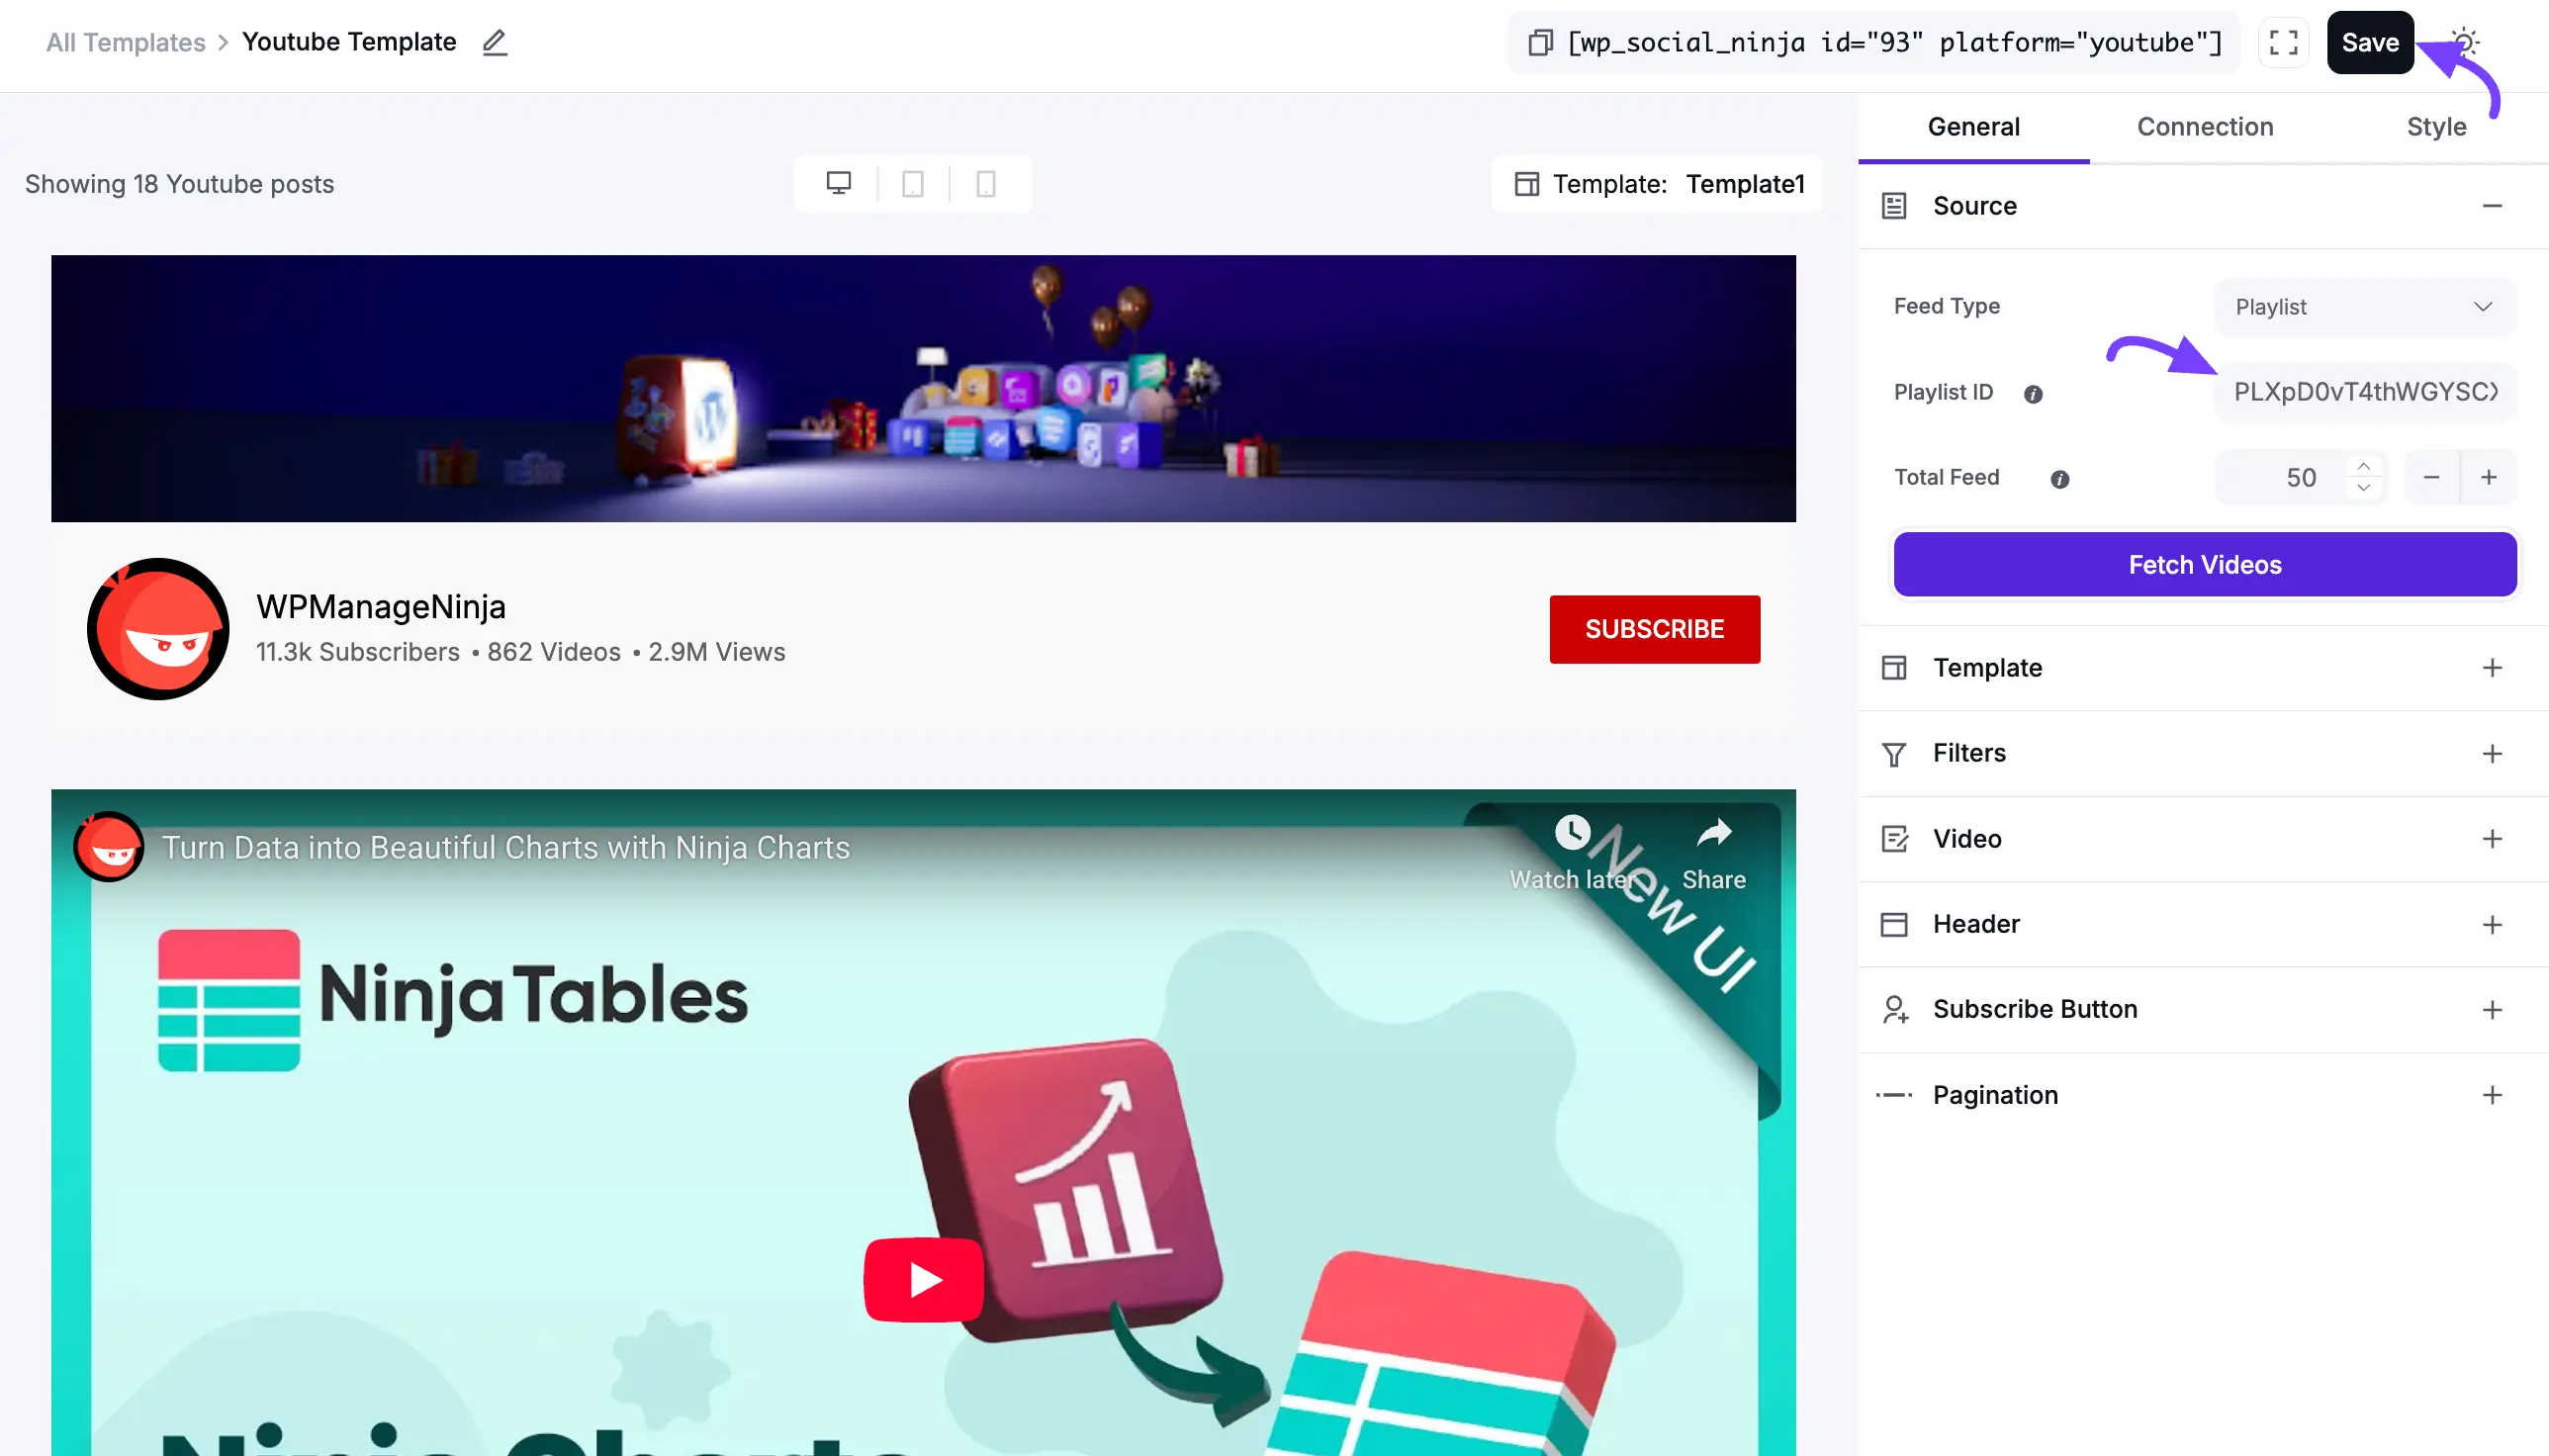This screenshot has height=1456, width=2549.
Task: Click the Fetch Videos button
Action: click(x=2204, y=564)
